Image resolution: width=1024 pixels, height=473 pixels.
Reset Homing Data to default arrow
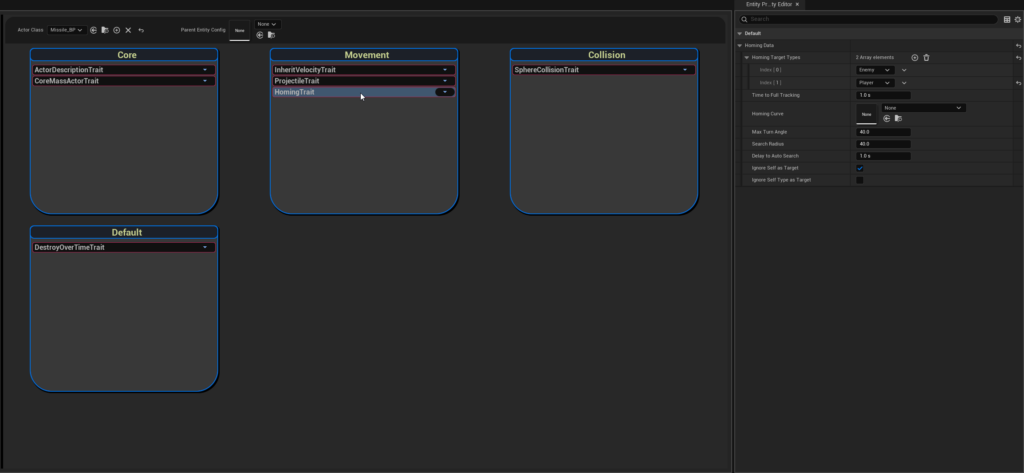(x=1017, y=46)
